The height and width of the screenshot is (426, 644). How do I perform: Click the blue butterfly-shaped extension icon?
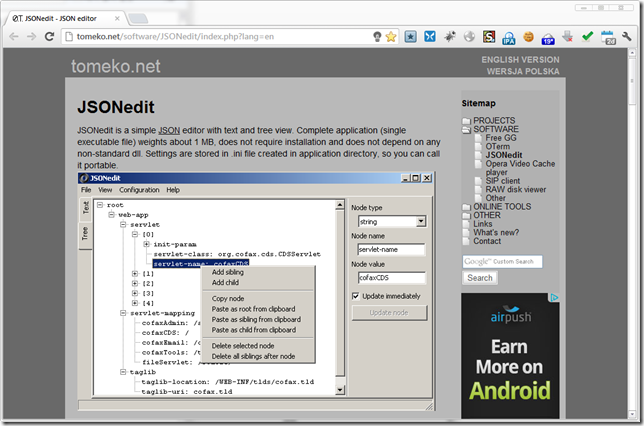point(430,37)
